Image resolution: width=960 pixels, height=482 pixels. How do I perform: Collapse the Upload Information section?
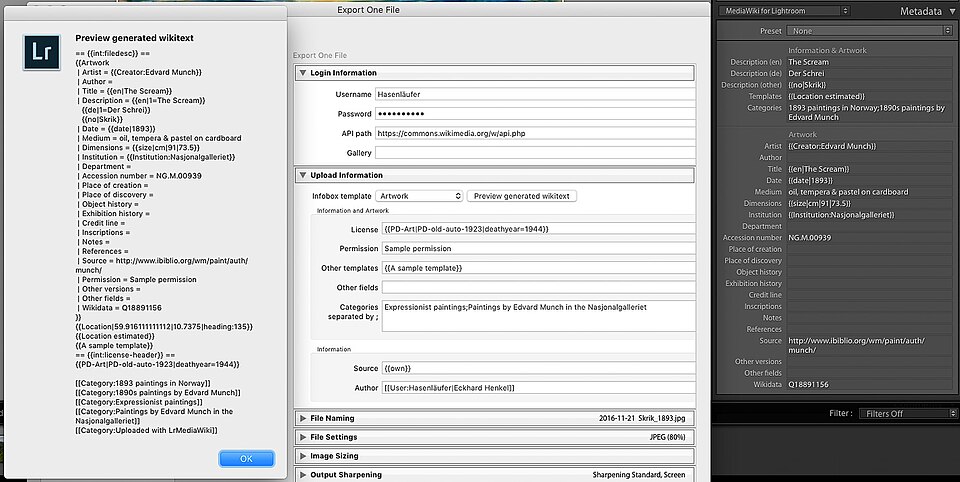302,175
